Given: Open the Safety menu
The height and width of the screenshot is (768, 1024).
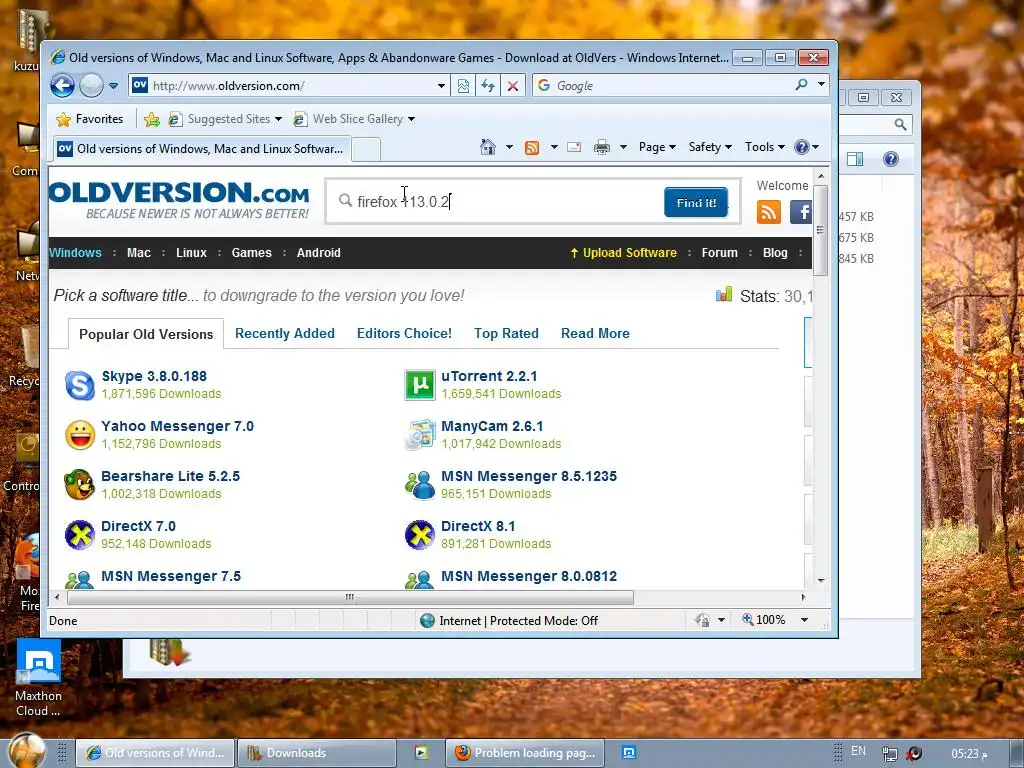Looking at the screenshot, I should (x=710, y=147).
